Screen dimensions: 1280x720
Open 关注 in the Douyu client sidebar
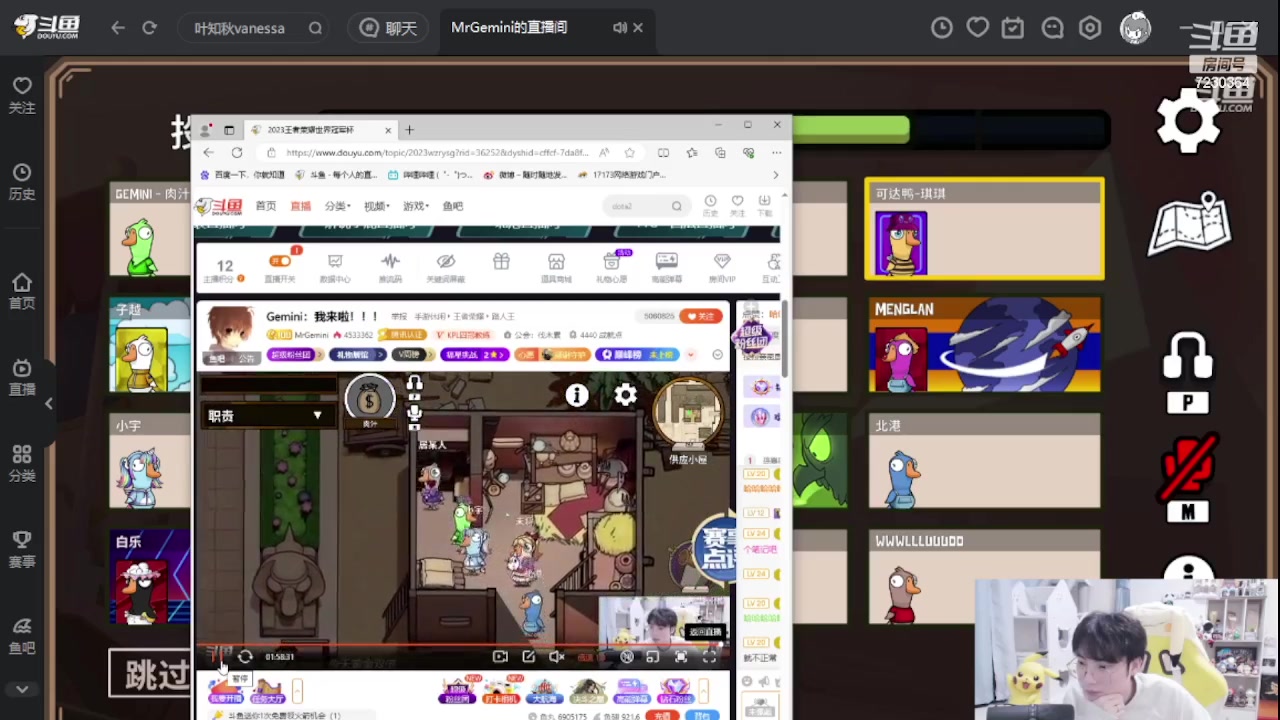click(22, 96)
